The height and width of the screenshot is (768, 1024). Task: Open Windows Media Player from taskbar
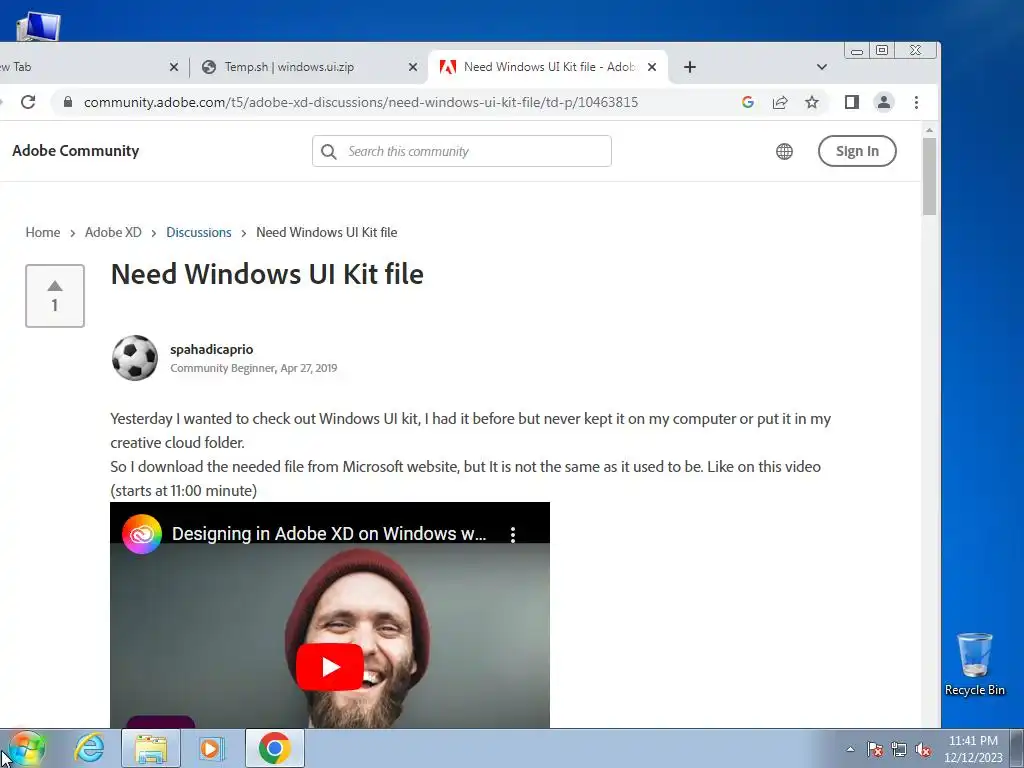pyautogui.click(x=212, y=748)
